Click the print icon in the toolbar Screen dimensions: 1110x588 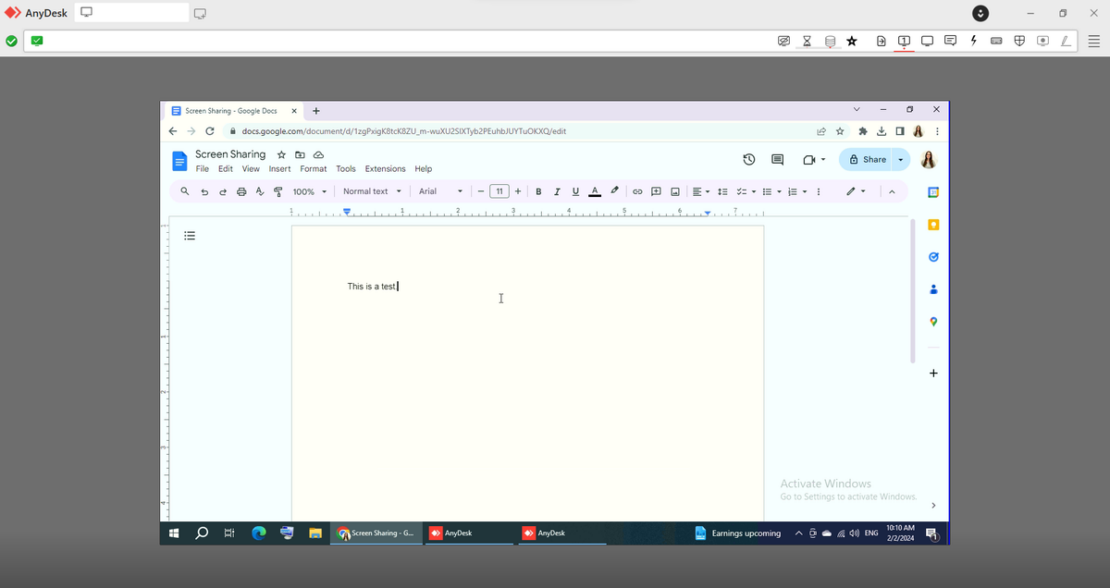[x=241, y=191]
